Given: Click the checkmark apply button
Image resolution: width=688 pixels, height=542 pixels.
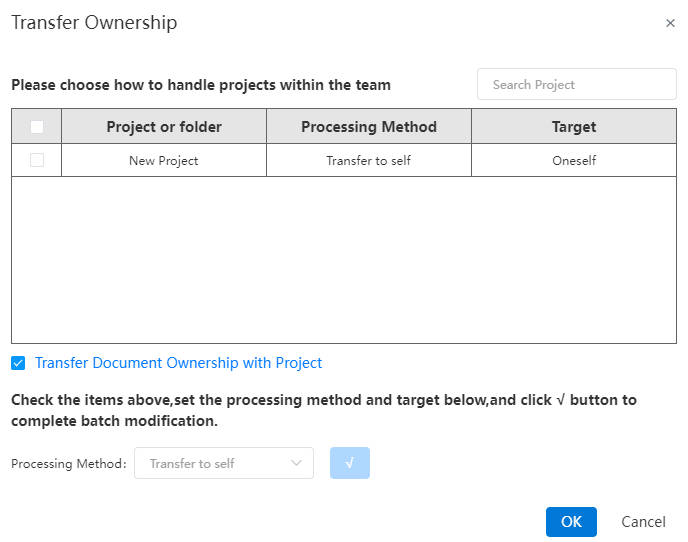Looking at the screenshot, I should [350, 463].
